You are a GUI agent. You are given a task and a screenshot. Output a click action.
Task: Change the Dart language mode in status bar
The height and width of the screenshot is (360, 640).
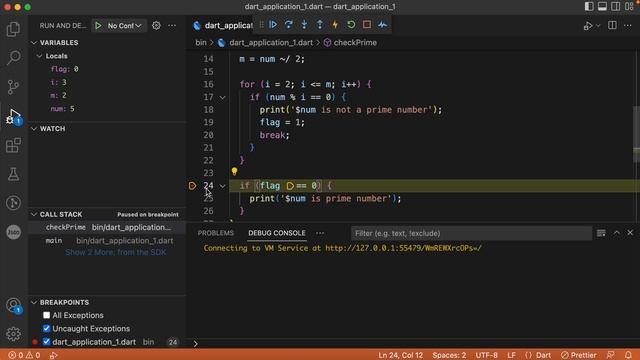(x=543, y=355)
